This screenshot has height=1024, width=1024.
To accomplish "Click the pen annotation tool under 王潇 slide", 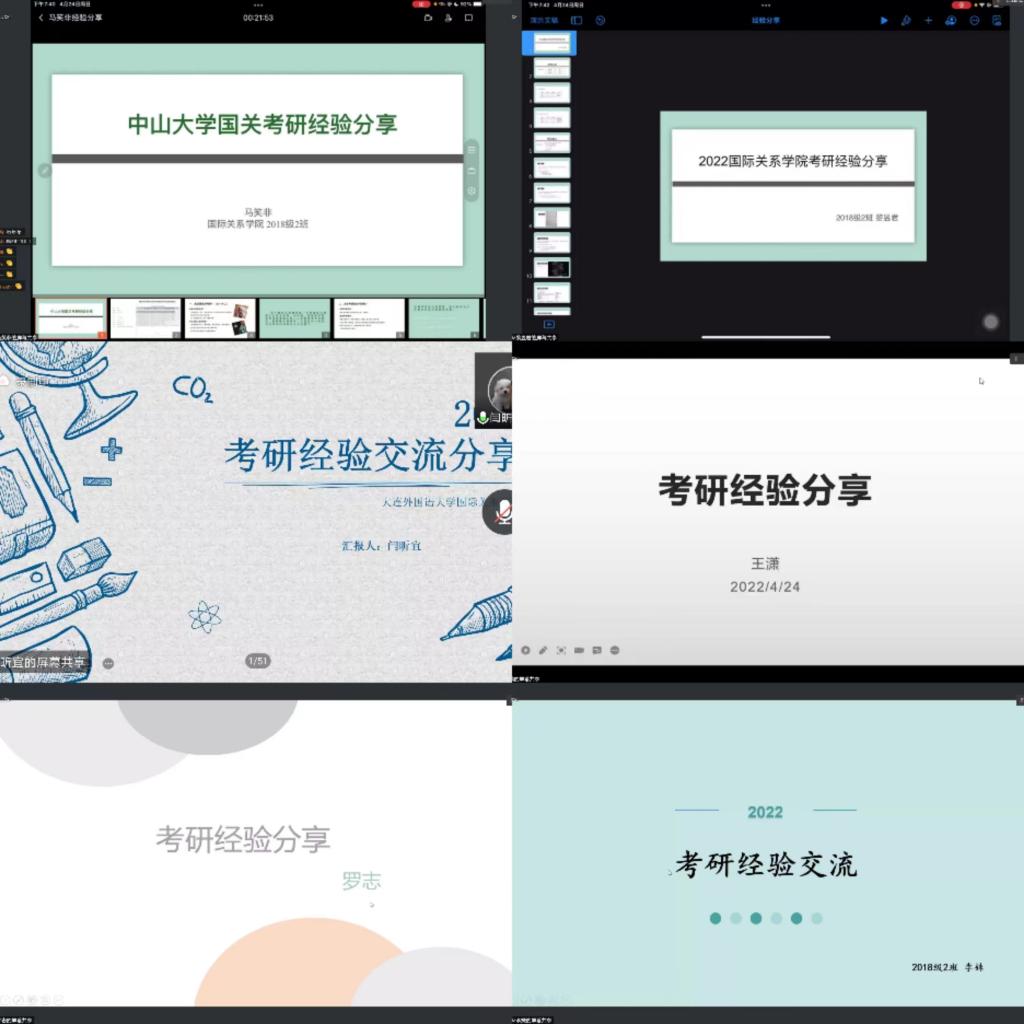I will click(x=543, y=650).
